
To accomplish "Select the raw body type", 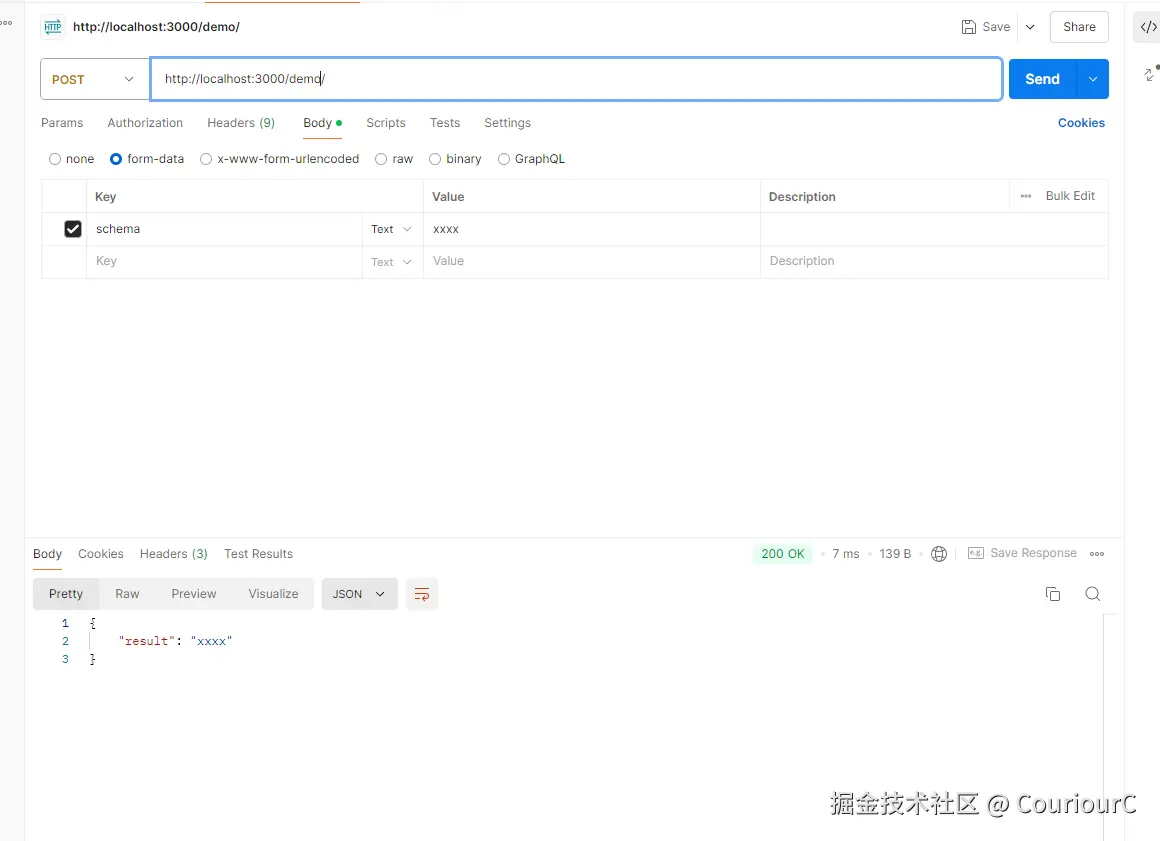I will [x=381, y=159].
